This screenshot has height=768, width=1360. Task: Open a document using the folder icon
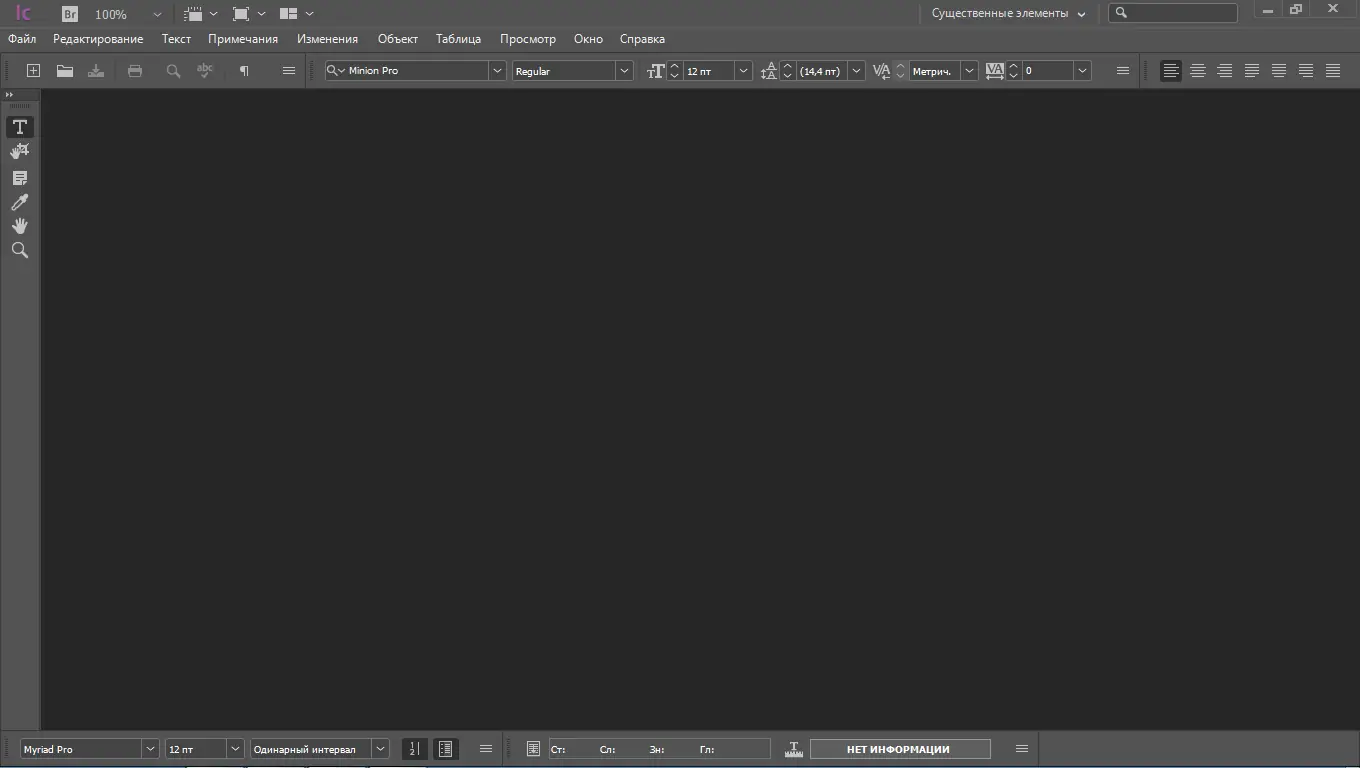pos(64,70)
